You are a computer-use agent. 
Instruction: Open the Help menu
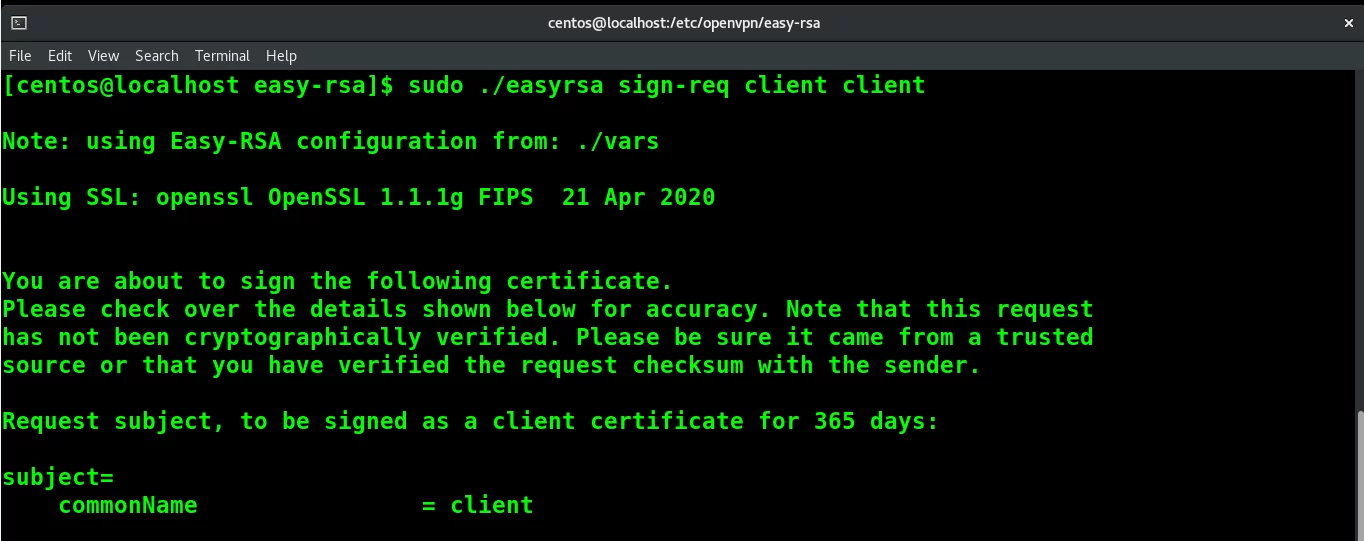(281, 56)
